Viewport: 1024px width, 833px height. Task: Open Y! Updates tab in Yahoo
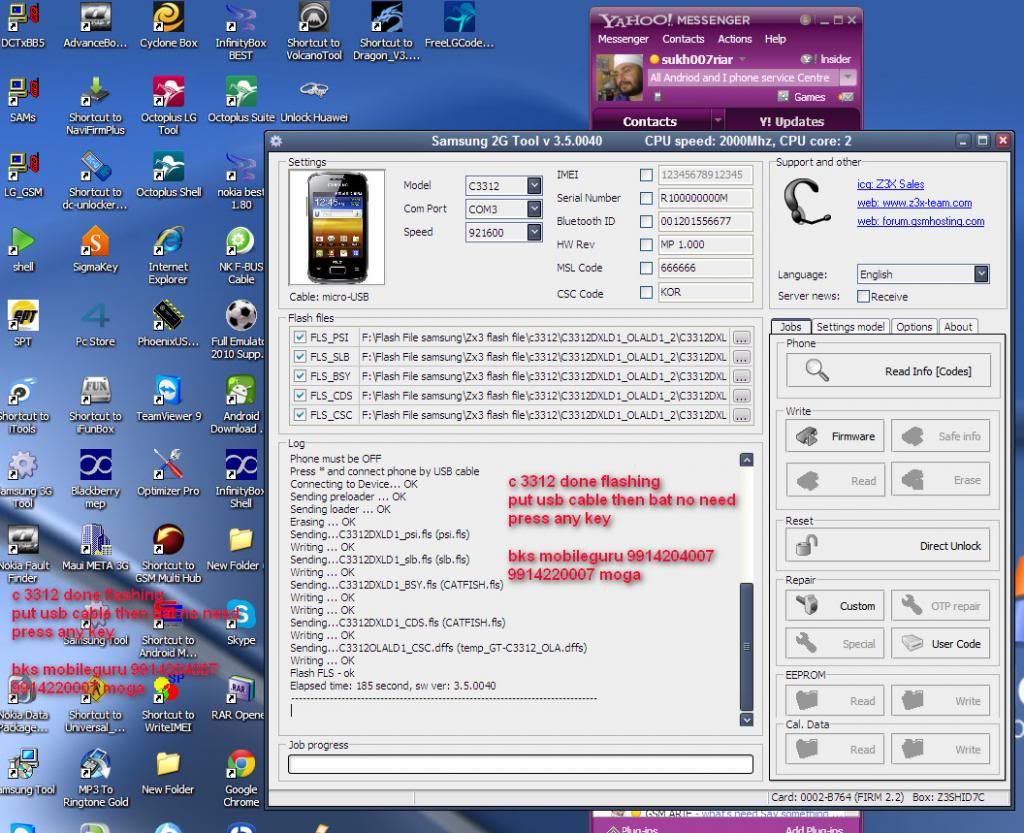point(792,121)
